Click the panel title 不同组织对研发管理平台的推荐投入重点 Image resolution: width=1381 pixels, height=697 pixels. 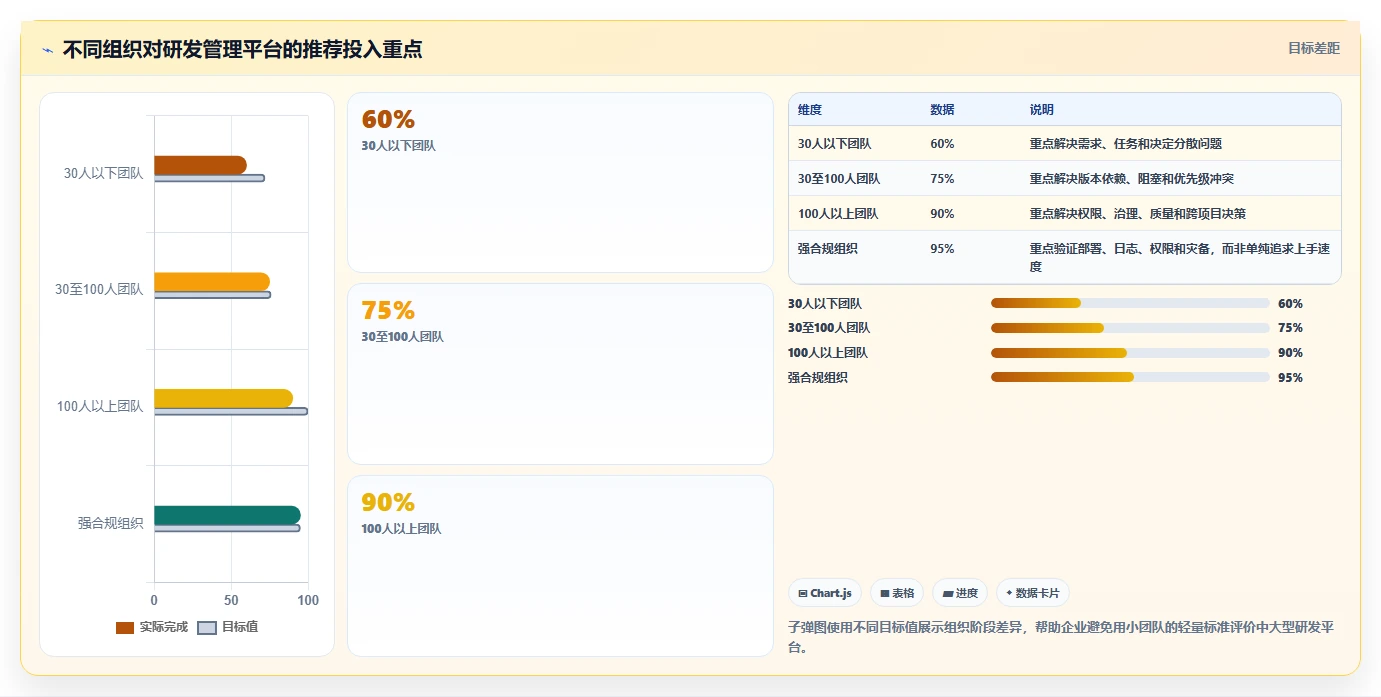click(242, 49)
